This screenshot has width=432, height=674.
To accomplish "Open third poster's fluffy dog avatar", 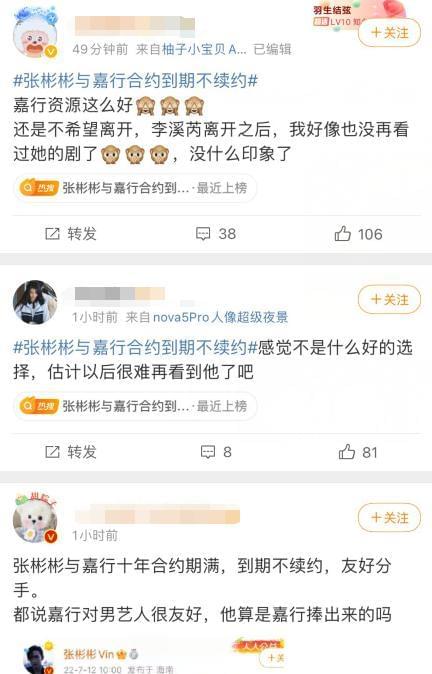I will pyautogui.click(x=35, y=518).
